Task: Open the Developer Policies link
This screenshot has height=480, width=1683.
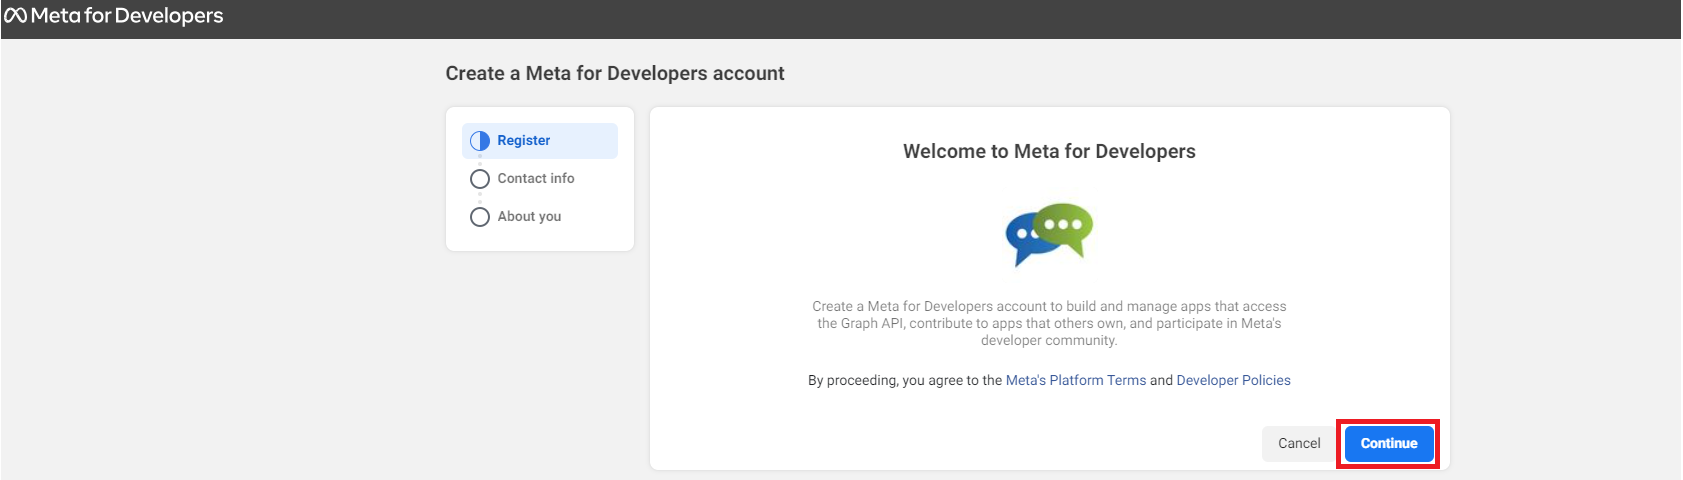Action: tap(1233, 381)
